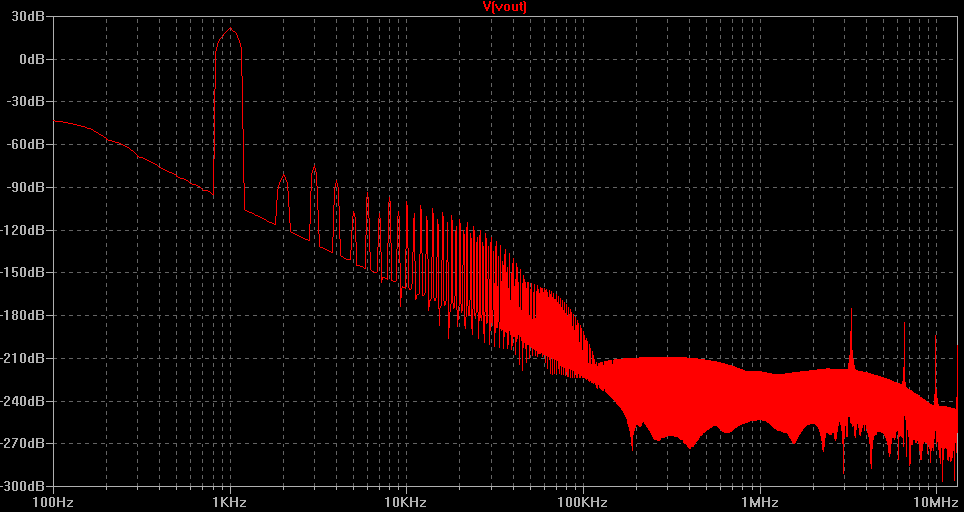The image size is (964, 512).
Task: Click the -180dB y-axis label
Action: pos(22,315)
